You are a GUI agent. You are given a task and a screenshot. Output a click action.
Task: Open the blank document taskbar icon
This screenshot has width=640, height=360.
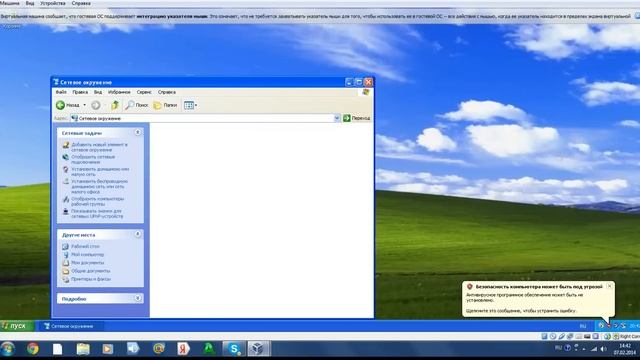(x=58, y=349)
